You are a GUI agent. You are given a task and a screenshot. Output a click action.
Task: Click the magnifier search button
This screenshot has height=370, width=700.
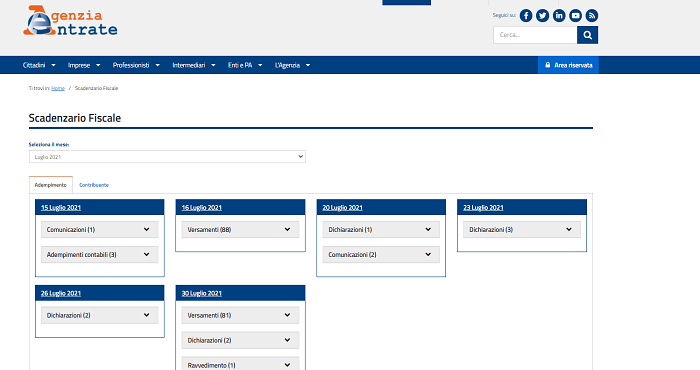point(588,35)
